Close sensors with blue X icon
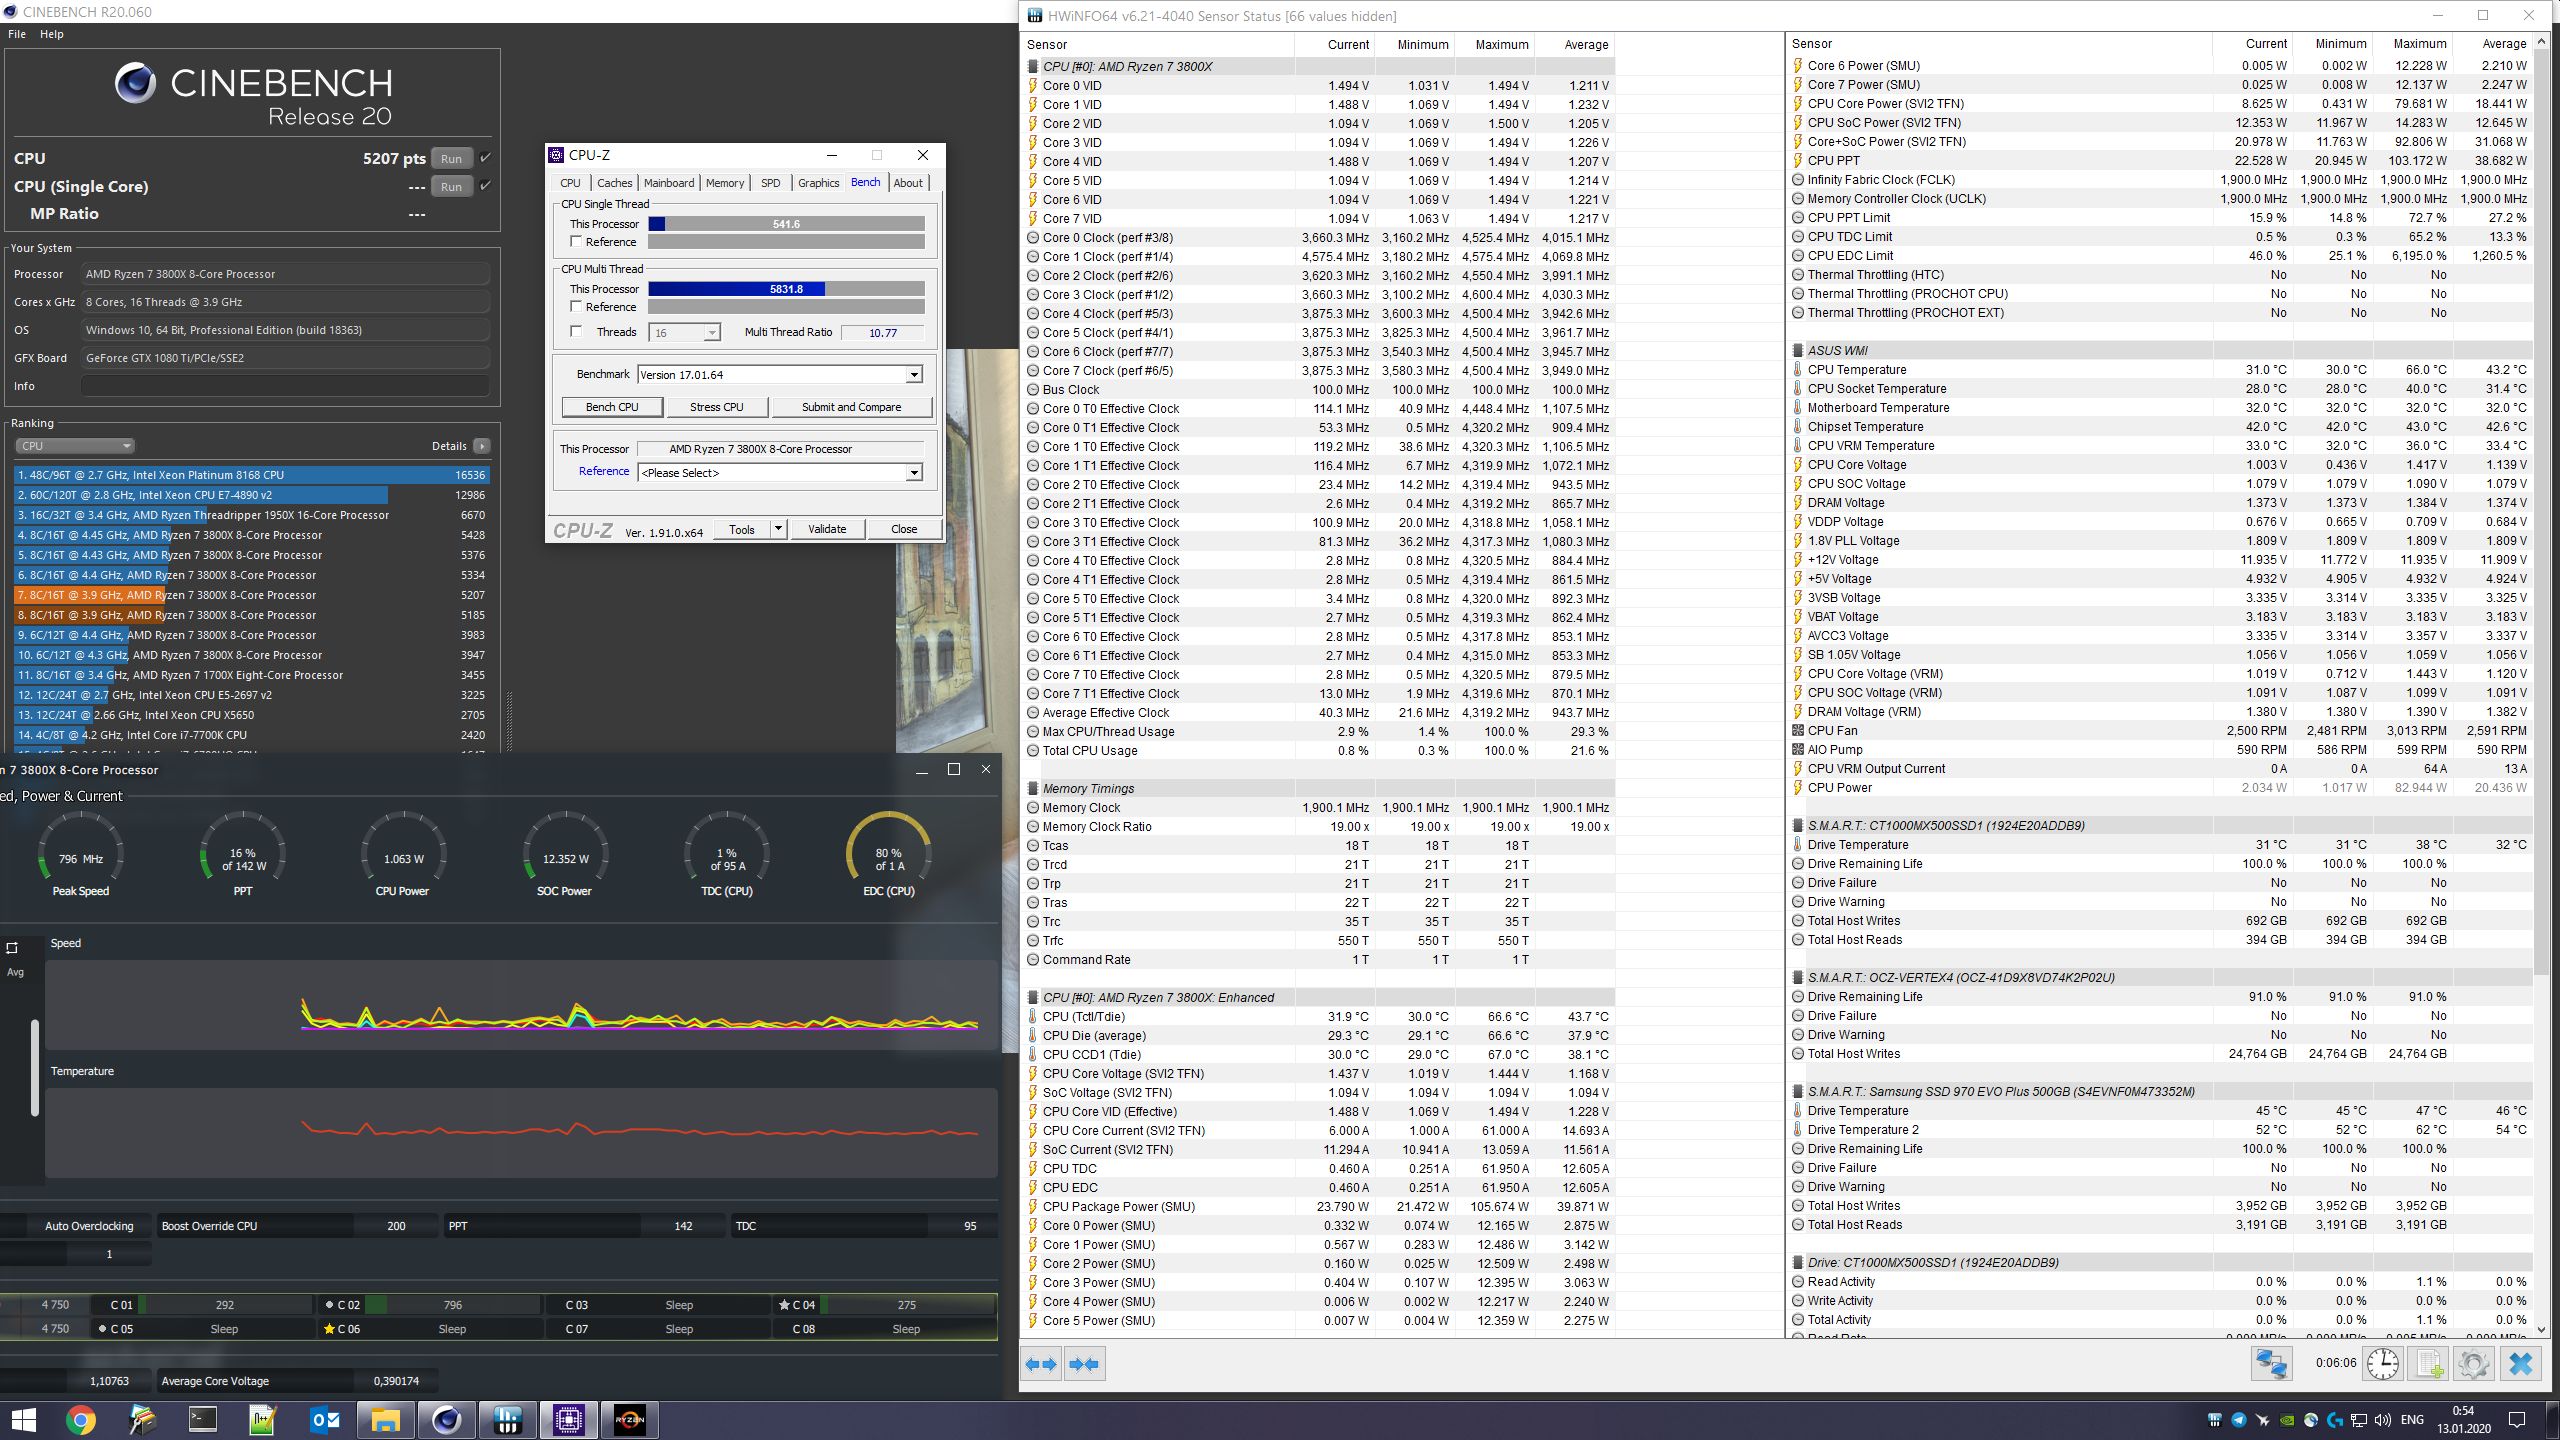The height and width of the screenshot is (1440, 2560). tap(2520, 1364)
